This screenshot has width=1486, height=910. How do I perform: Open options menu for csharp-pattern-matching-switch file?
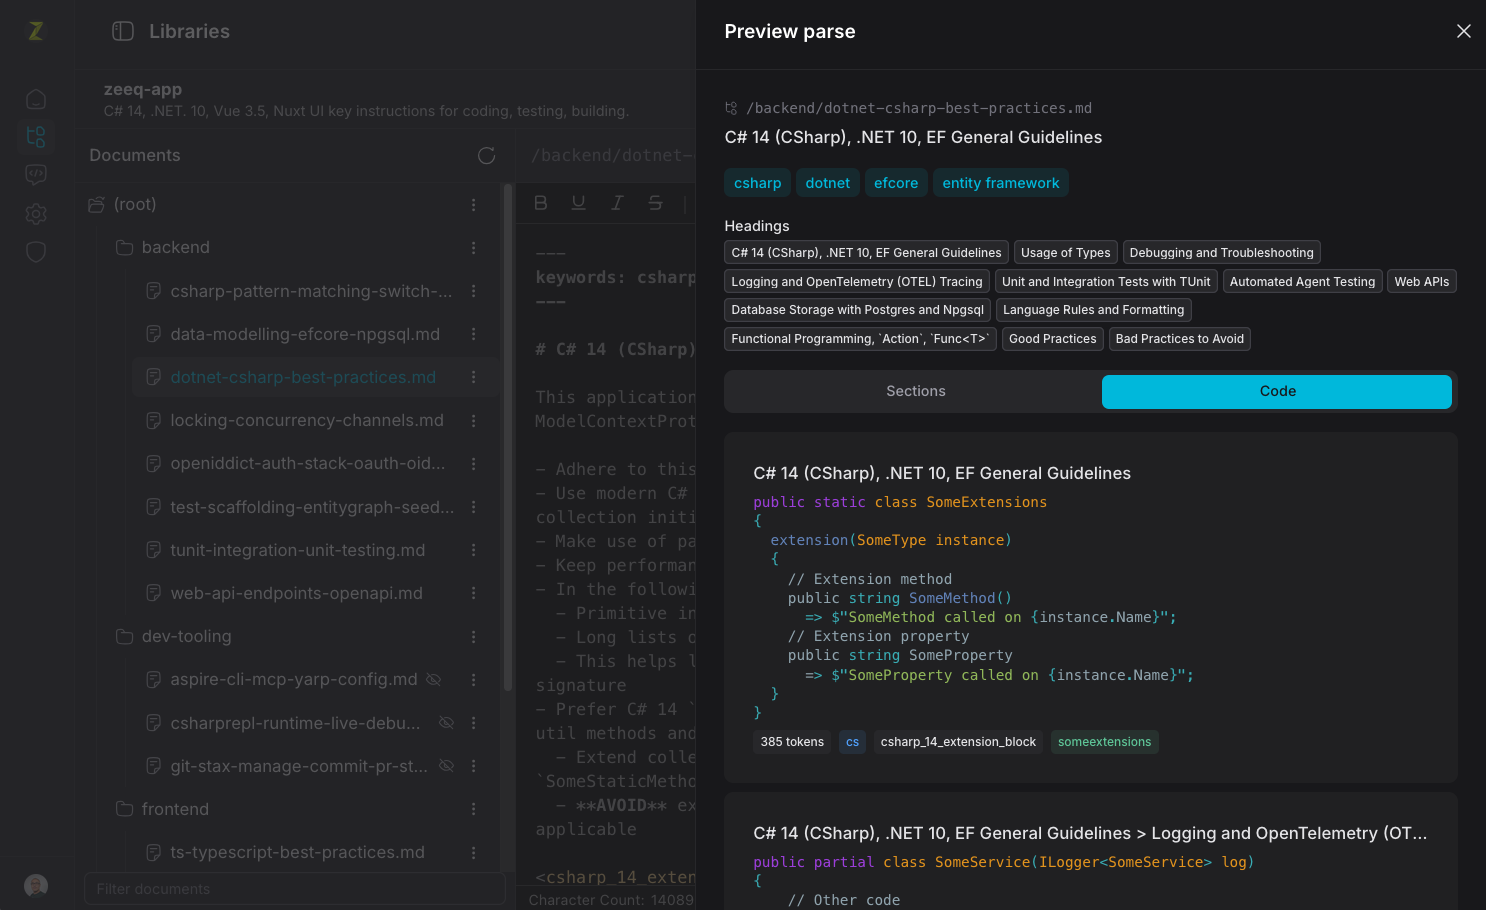(x=474, y=291)
